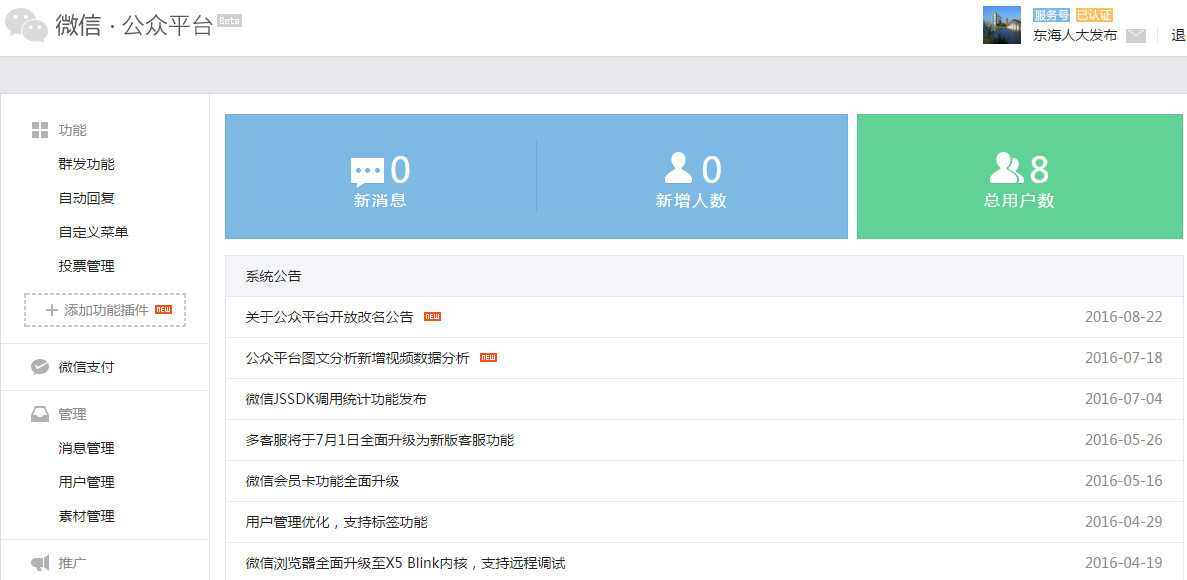
Task: Click the 微信 · 公众平台 title text
Action: [x=134, y=25]
